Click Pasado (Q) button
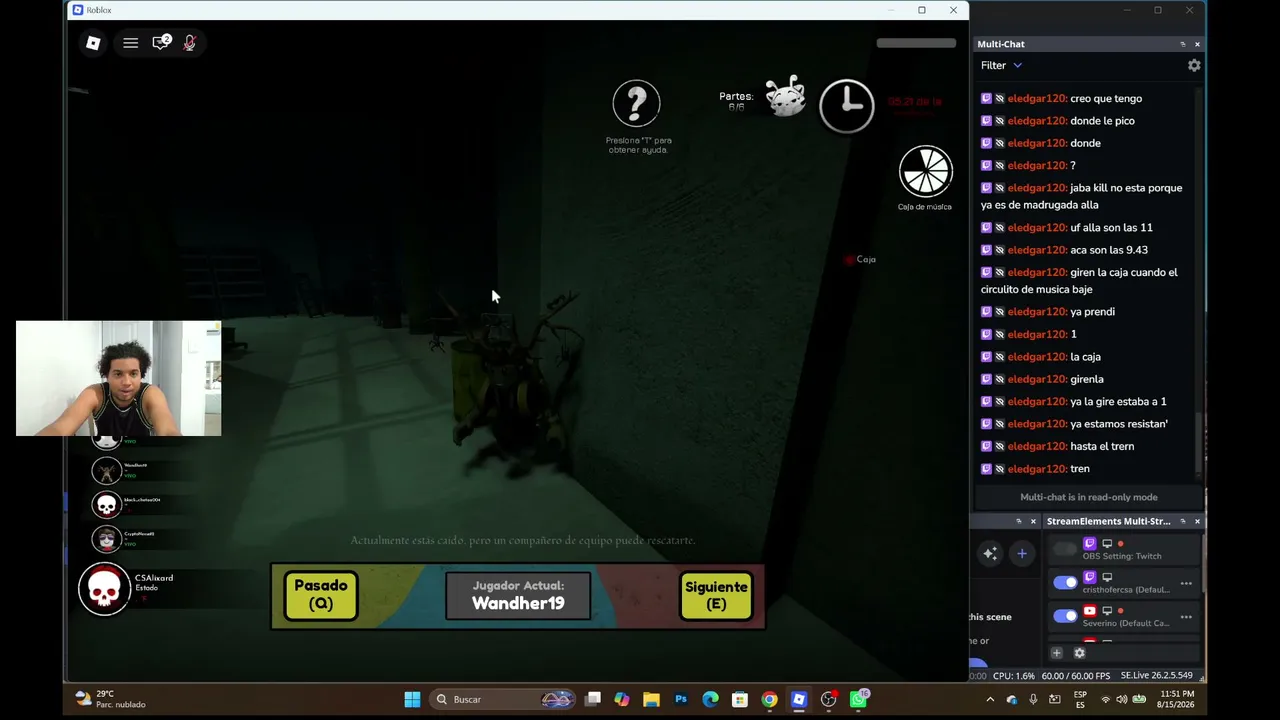1280x720 pixels. tap(321, 595)
